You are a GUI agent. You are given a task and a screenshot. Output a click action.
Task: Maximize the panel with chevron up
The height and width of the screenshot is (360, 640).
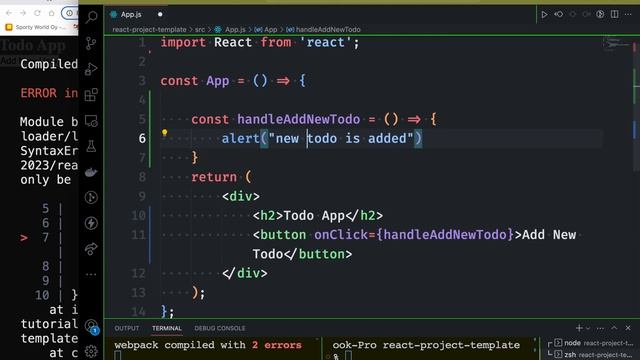pyautogui.click(x=614, y=328)
